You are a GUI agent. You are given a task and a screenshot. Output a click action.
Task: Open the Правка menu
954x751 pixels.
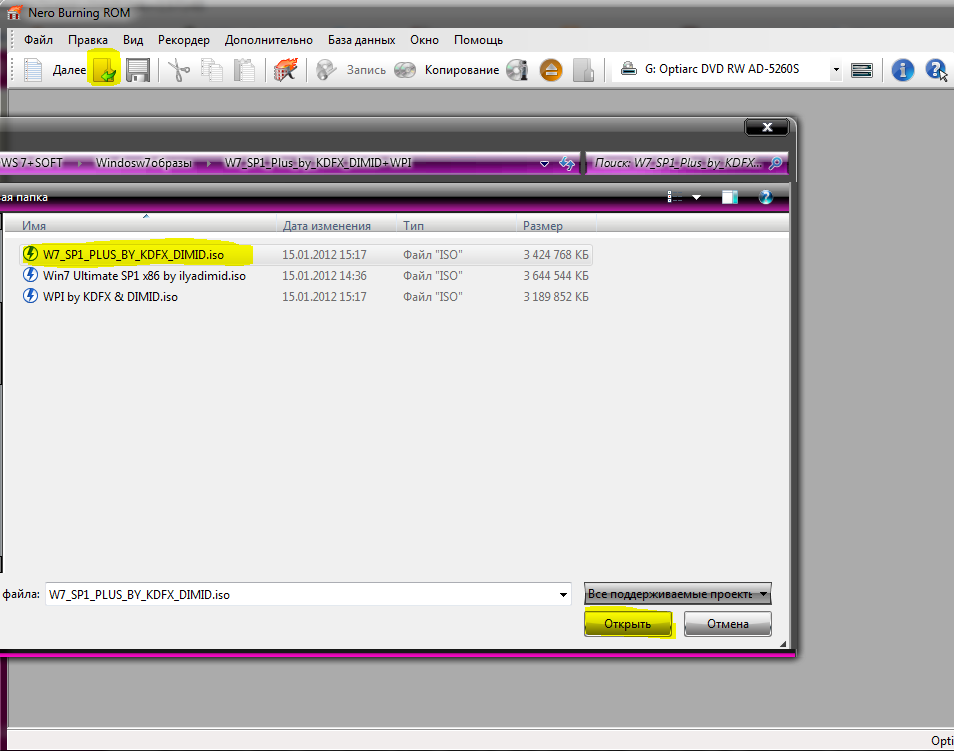[88, 40]
